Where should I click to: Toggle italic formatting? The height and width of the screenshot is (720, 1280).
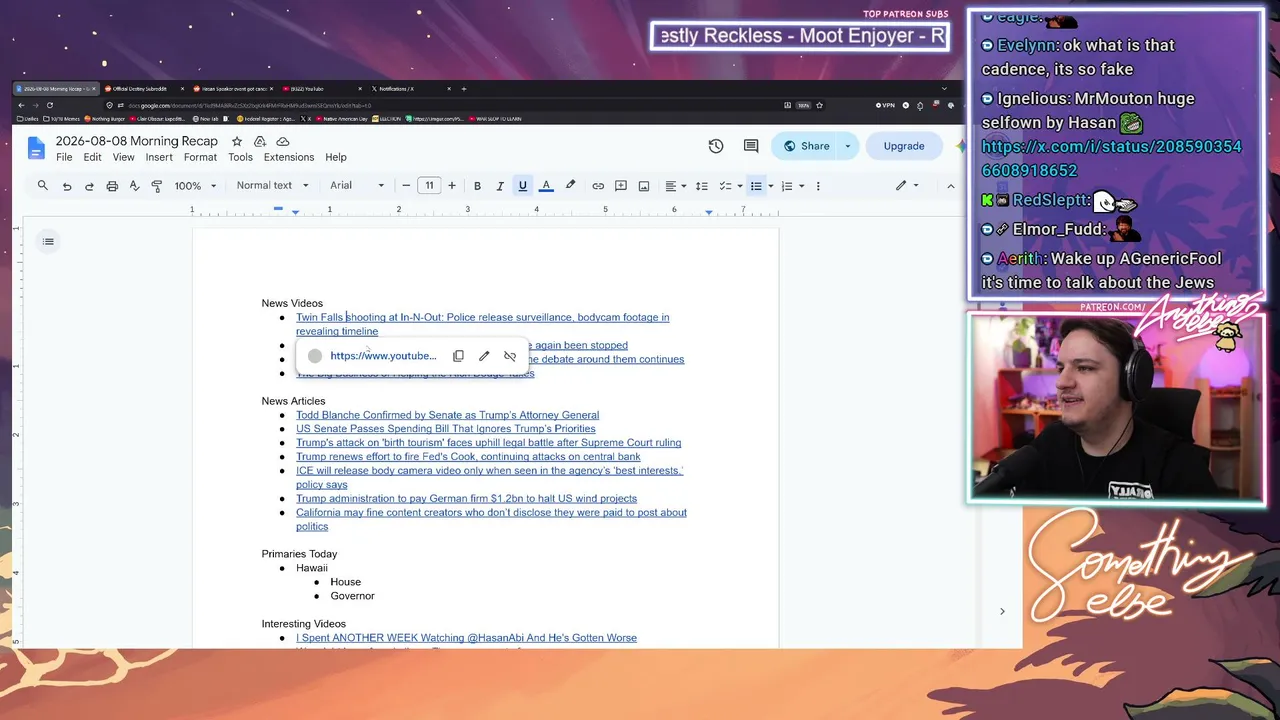point(500,186)
